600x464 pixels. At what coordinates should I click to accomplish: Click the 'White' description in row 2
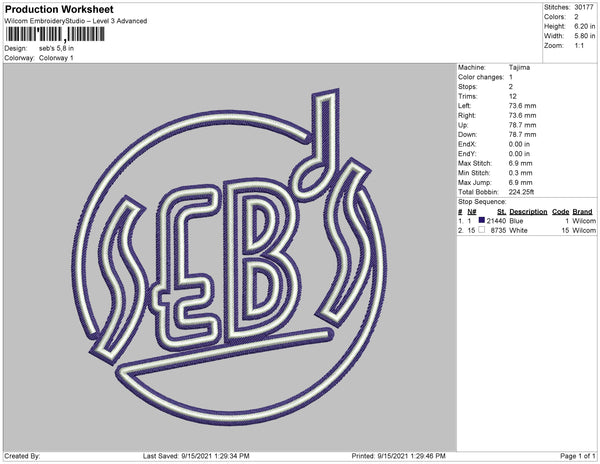pos(518,231)
